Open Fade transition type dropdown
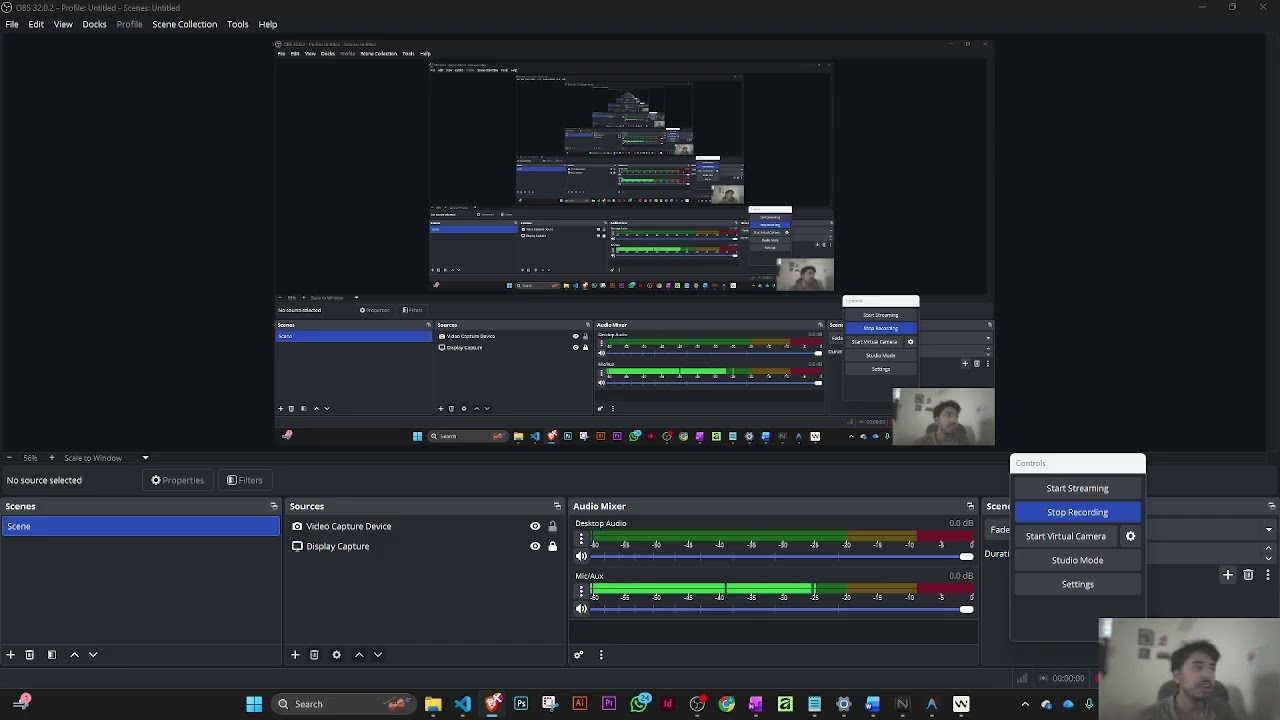The width and height of the screenshot is (1280, 720). tap(1269, 530)
